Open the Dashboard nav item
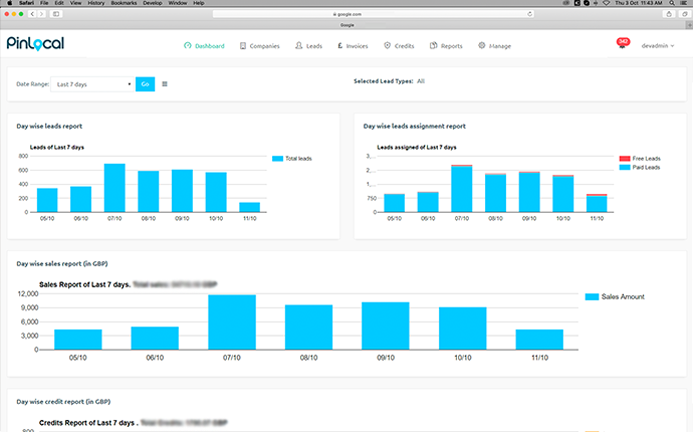693x432 pixels. [x=205, y=46]
